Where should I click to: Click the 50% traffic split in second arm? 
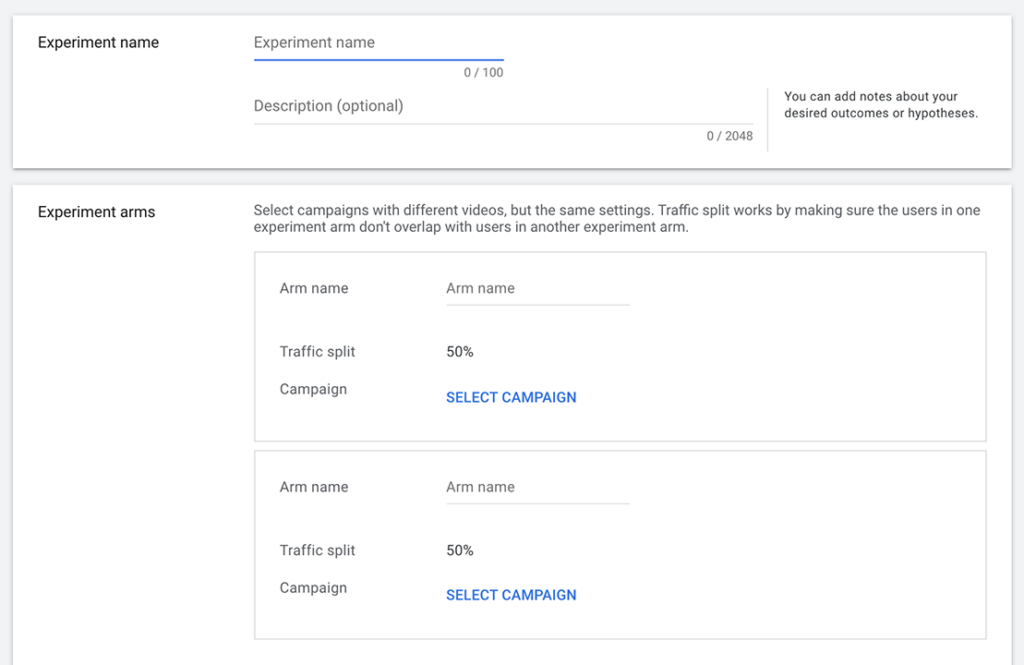point(456,550)
